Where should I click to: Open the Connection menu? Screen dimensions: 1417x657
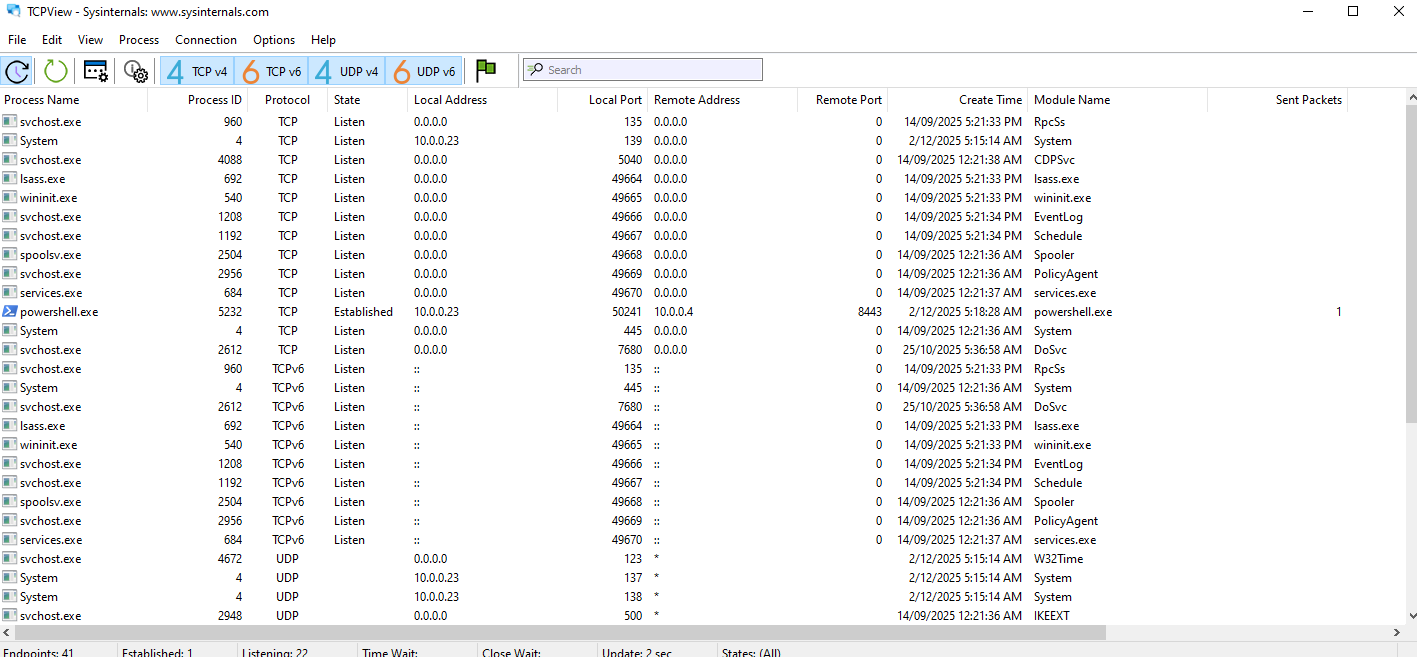(x=206, y=40)
